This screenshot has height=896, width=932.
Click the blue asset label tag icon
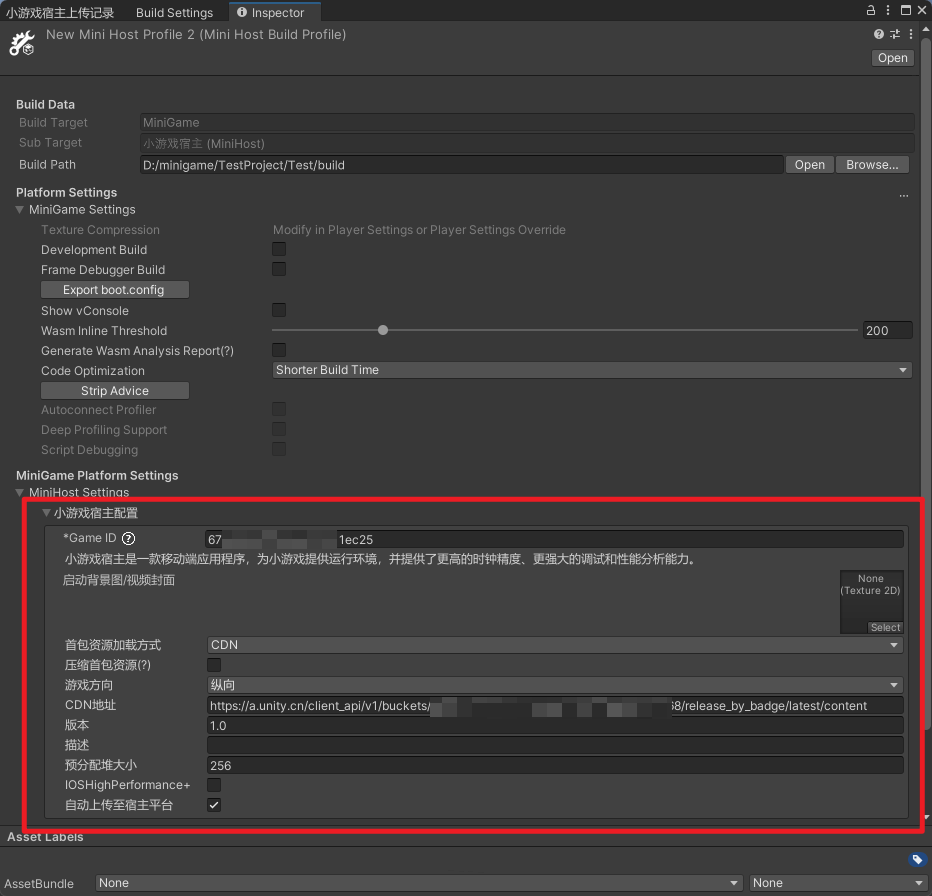click(x=916, y=859)
